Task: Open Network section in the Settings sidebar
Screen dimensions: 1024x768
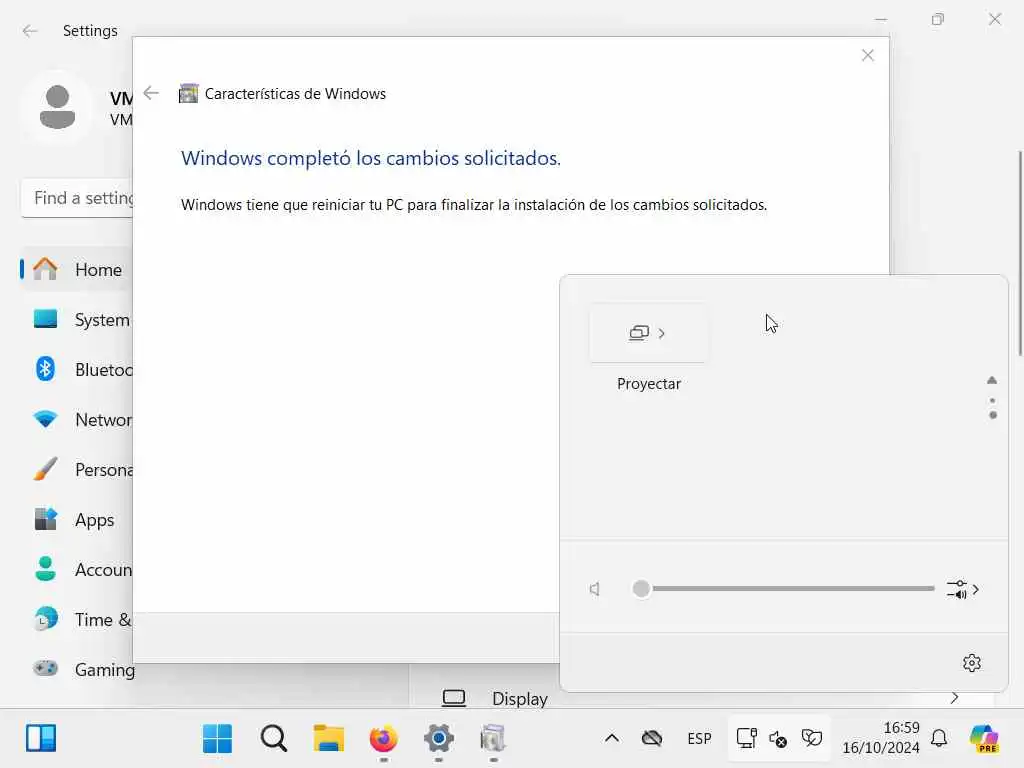Action: click(x=77, y=419)
